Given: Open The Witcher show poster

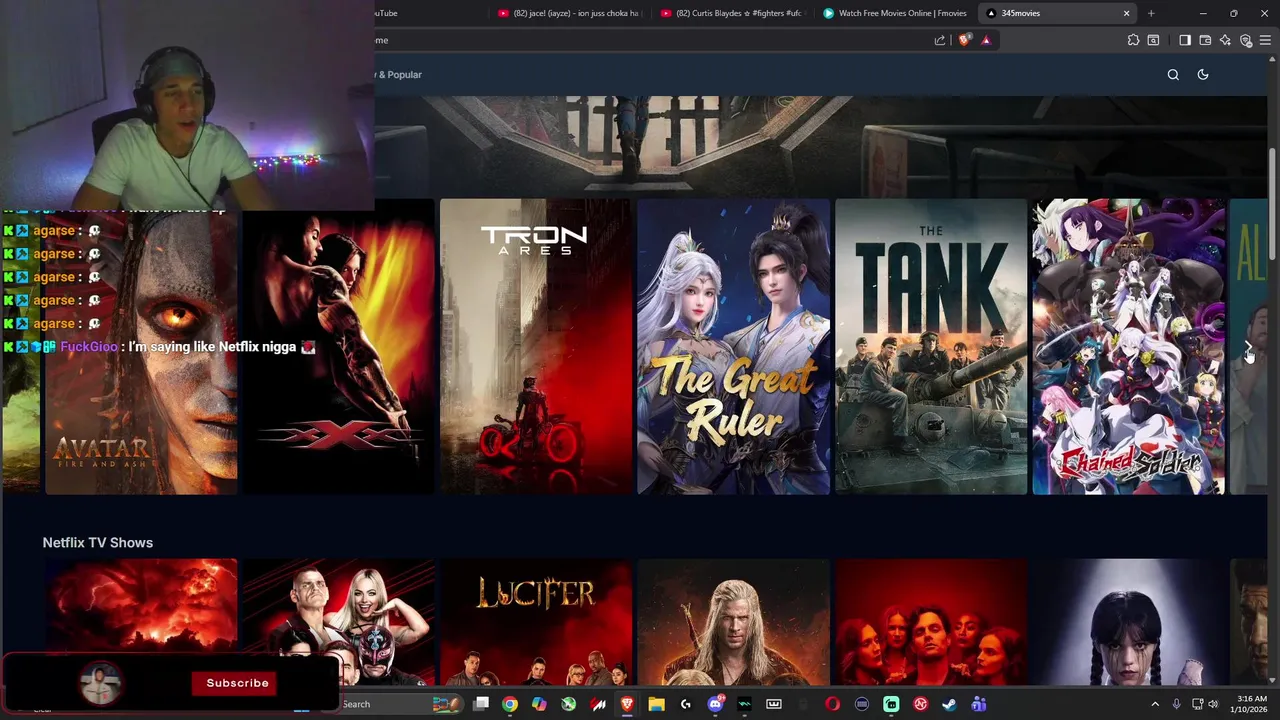Looking at the screenshot, I should pos(733,622).
